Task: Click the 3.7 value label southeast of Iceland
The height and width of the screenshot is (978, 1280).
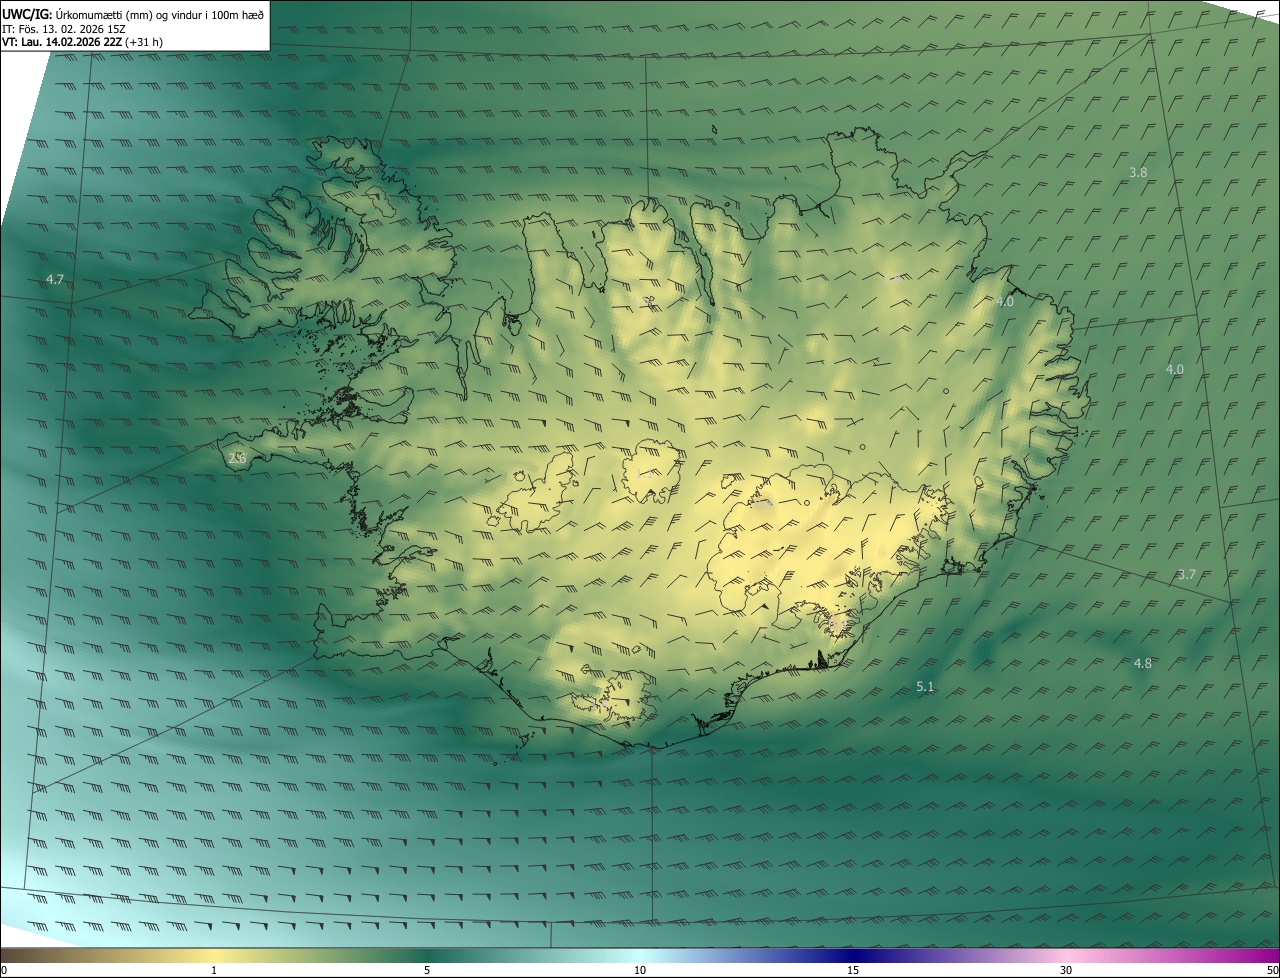Action: click(x=1186, y=574)
